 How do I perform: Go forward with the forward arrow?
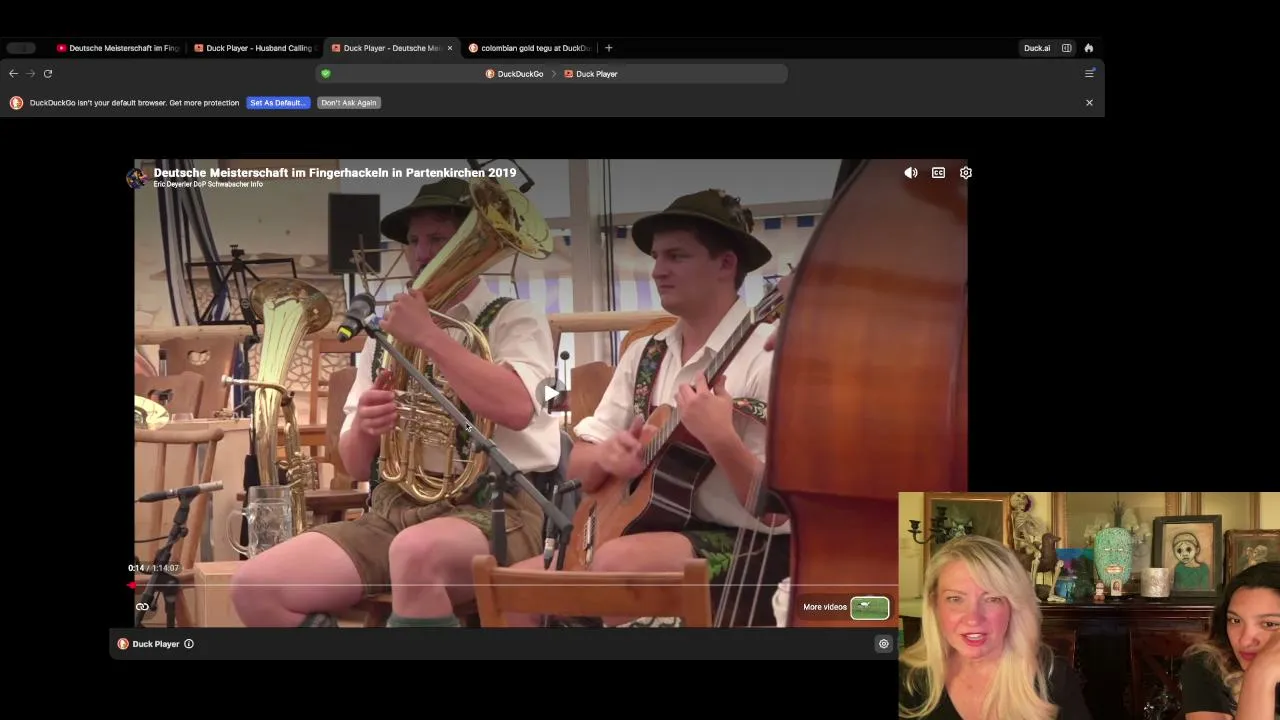click(x=31, y=73)
